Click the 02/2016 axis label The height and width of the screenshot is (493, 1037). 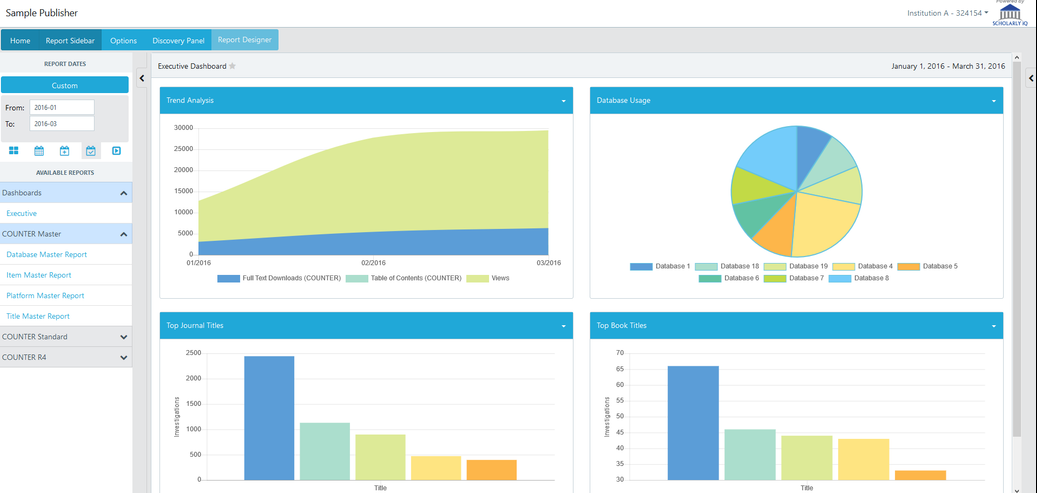point(374,263)
